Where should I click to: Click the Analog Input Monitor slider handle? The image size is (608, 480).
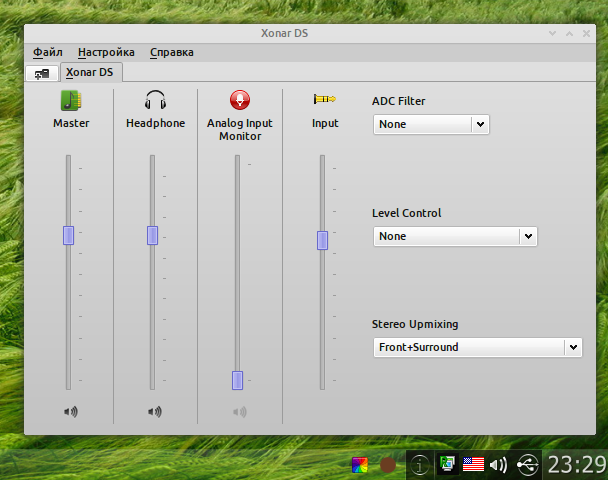(x=237, y=380)
